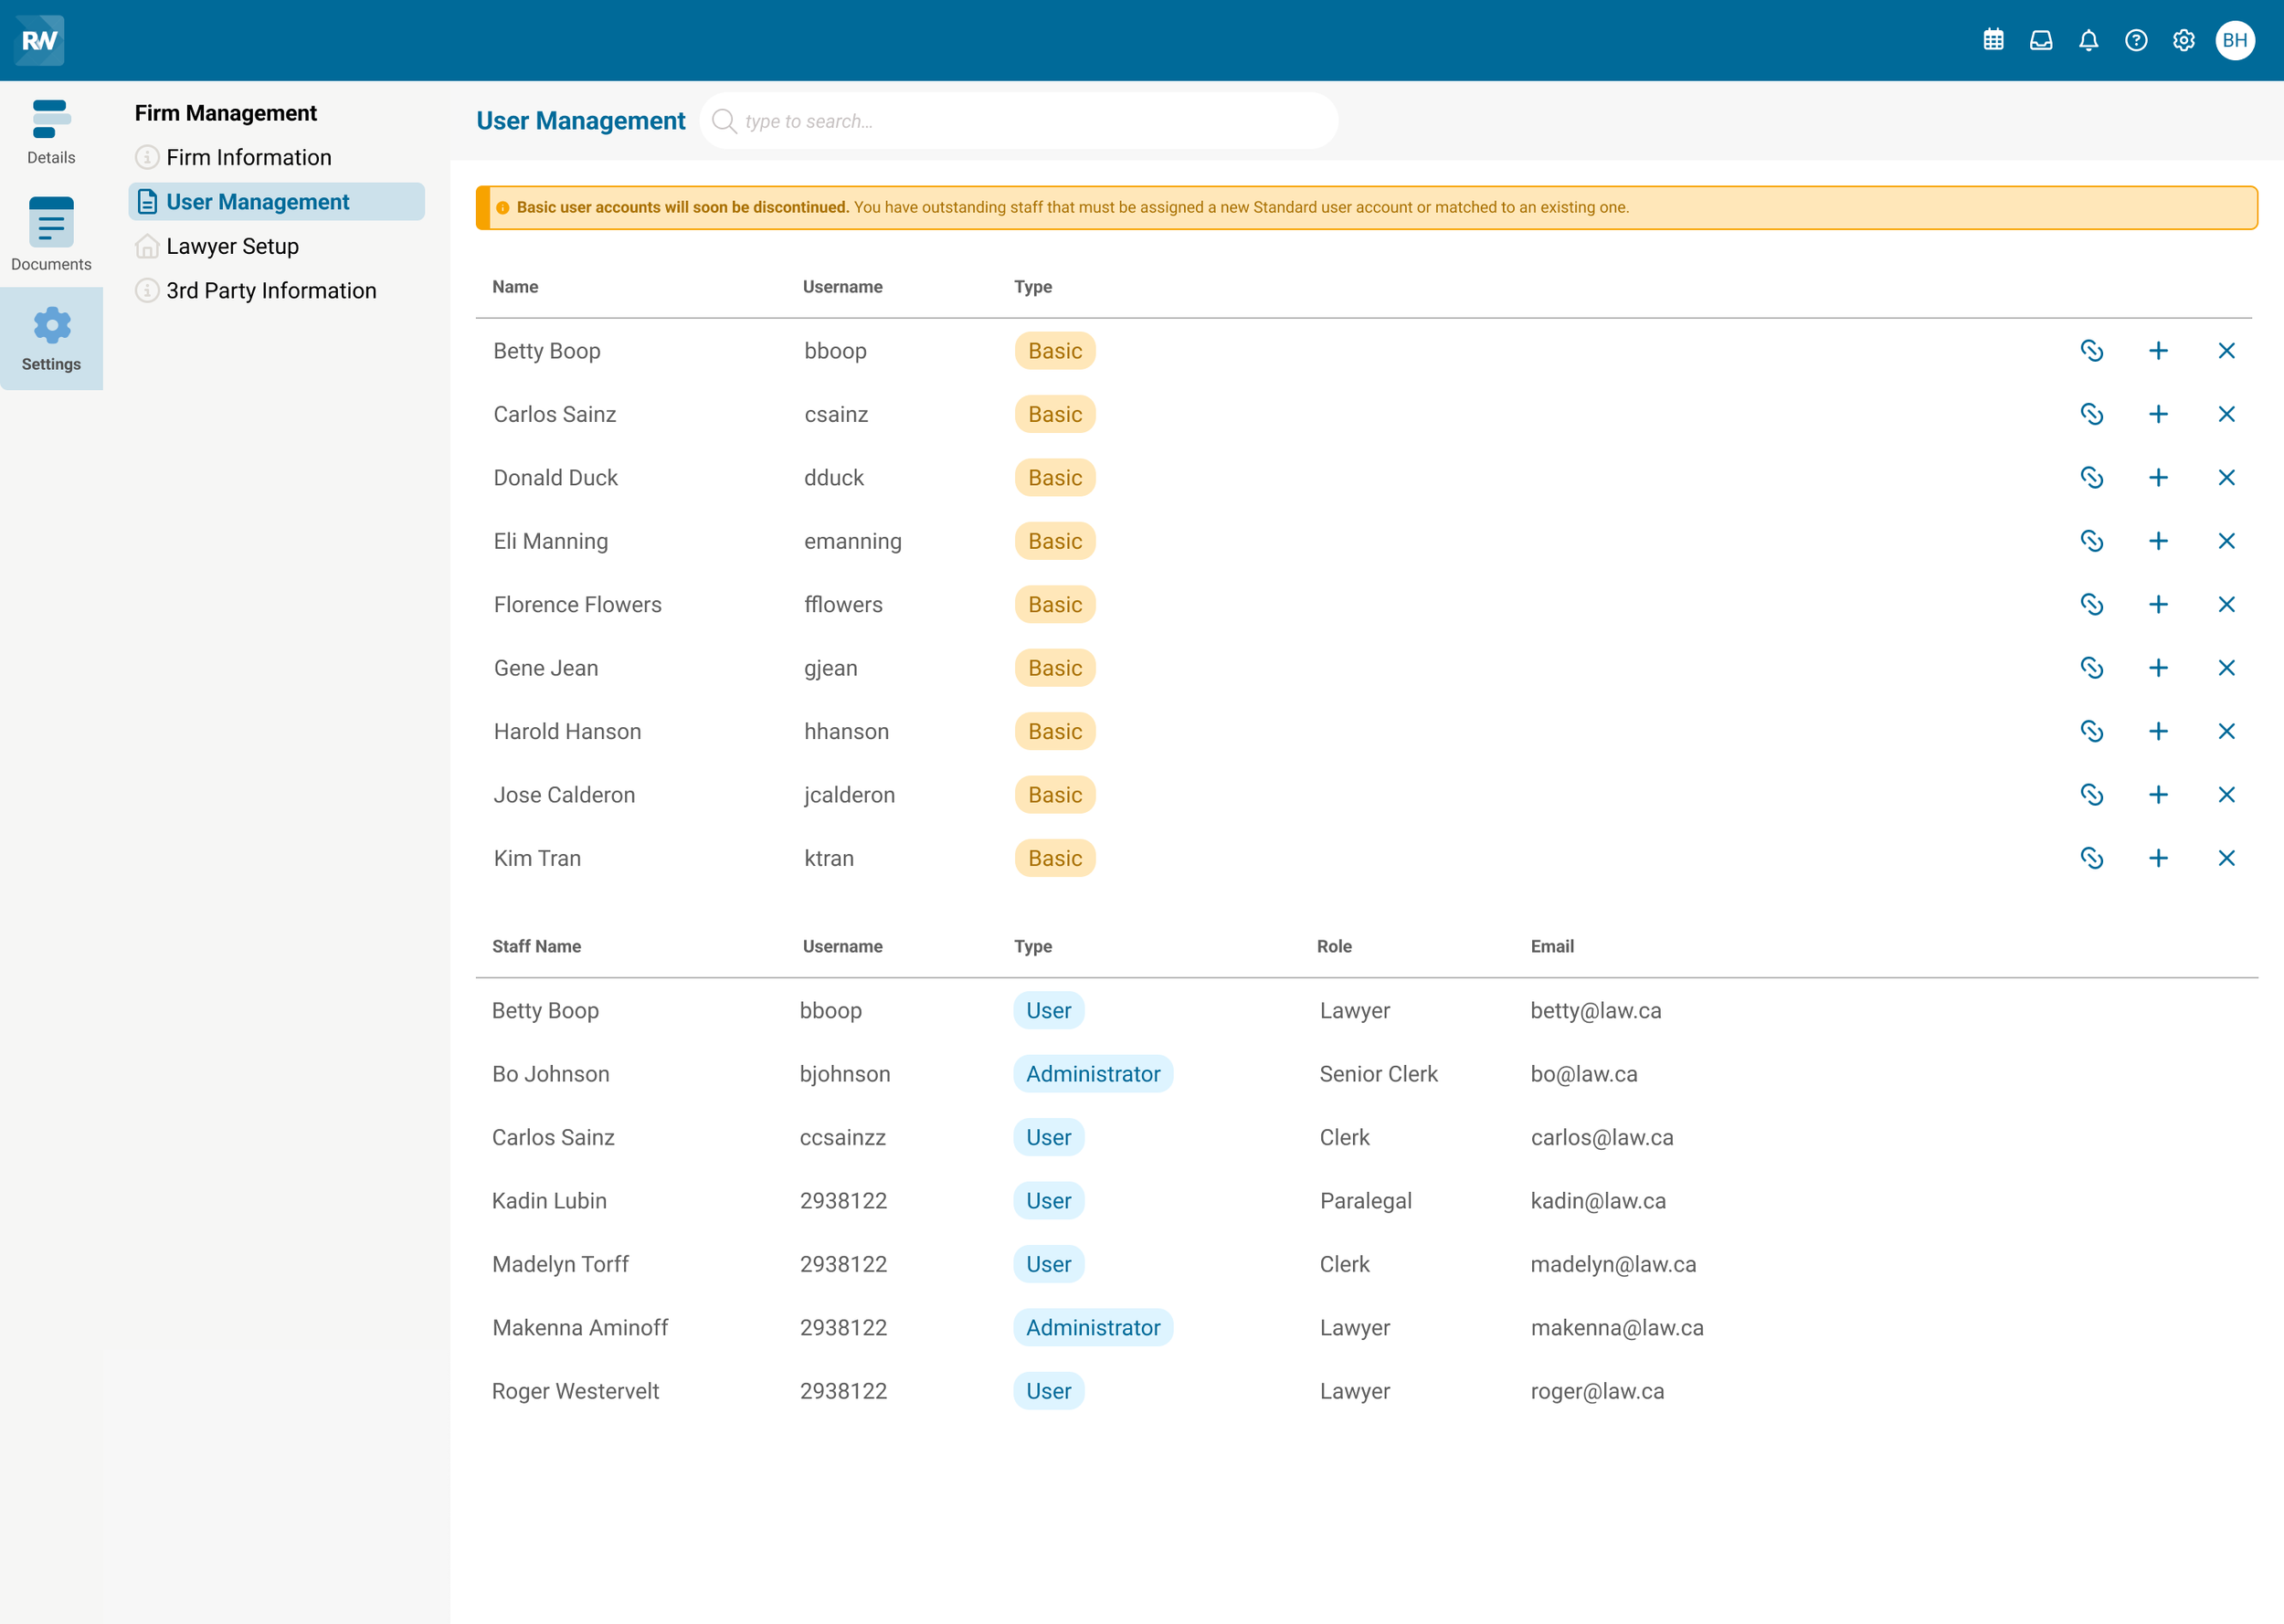Open the inbox tray icon
This screenshot has width=2284, height=1624.
coord(2041,40)
